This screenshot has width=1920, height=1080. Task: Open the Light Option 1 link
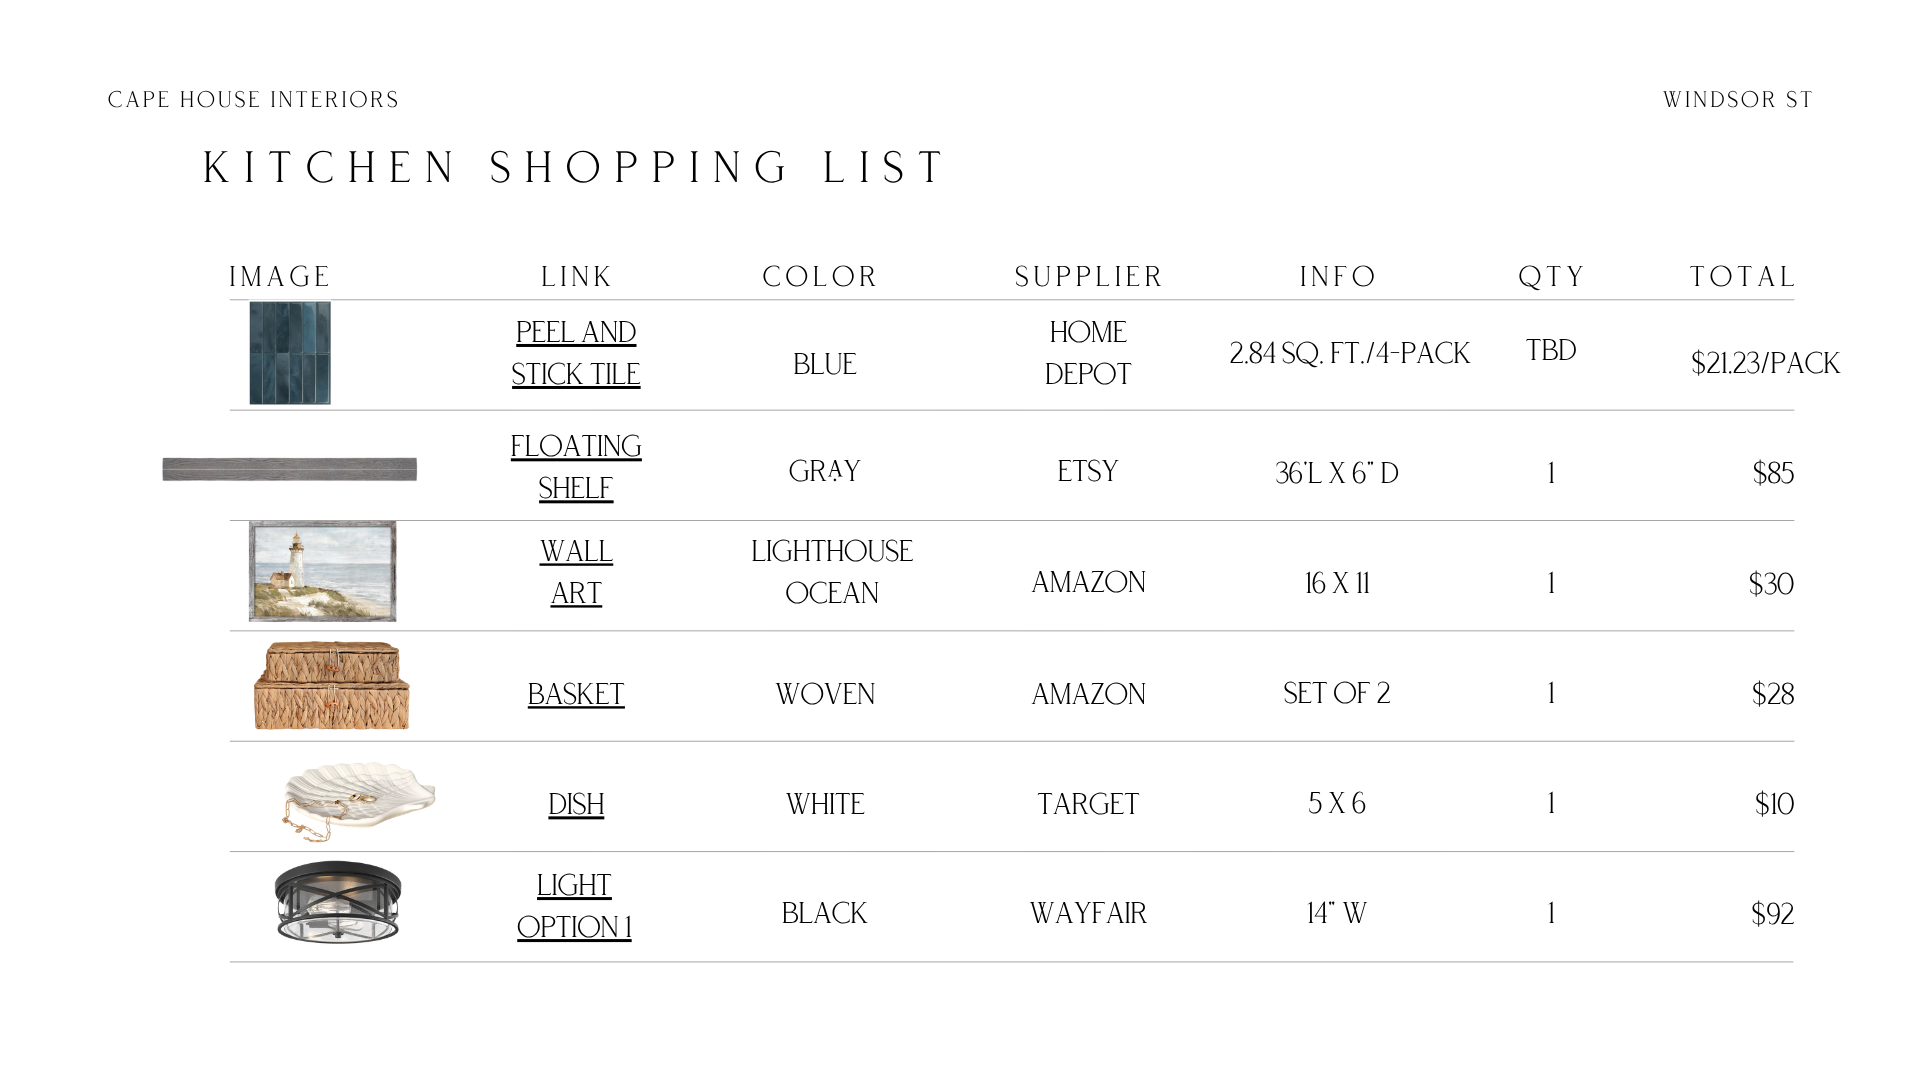point(574,906)
